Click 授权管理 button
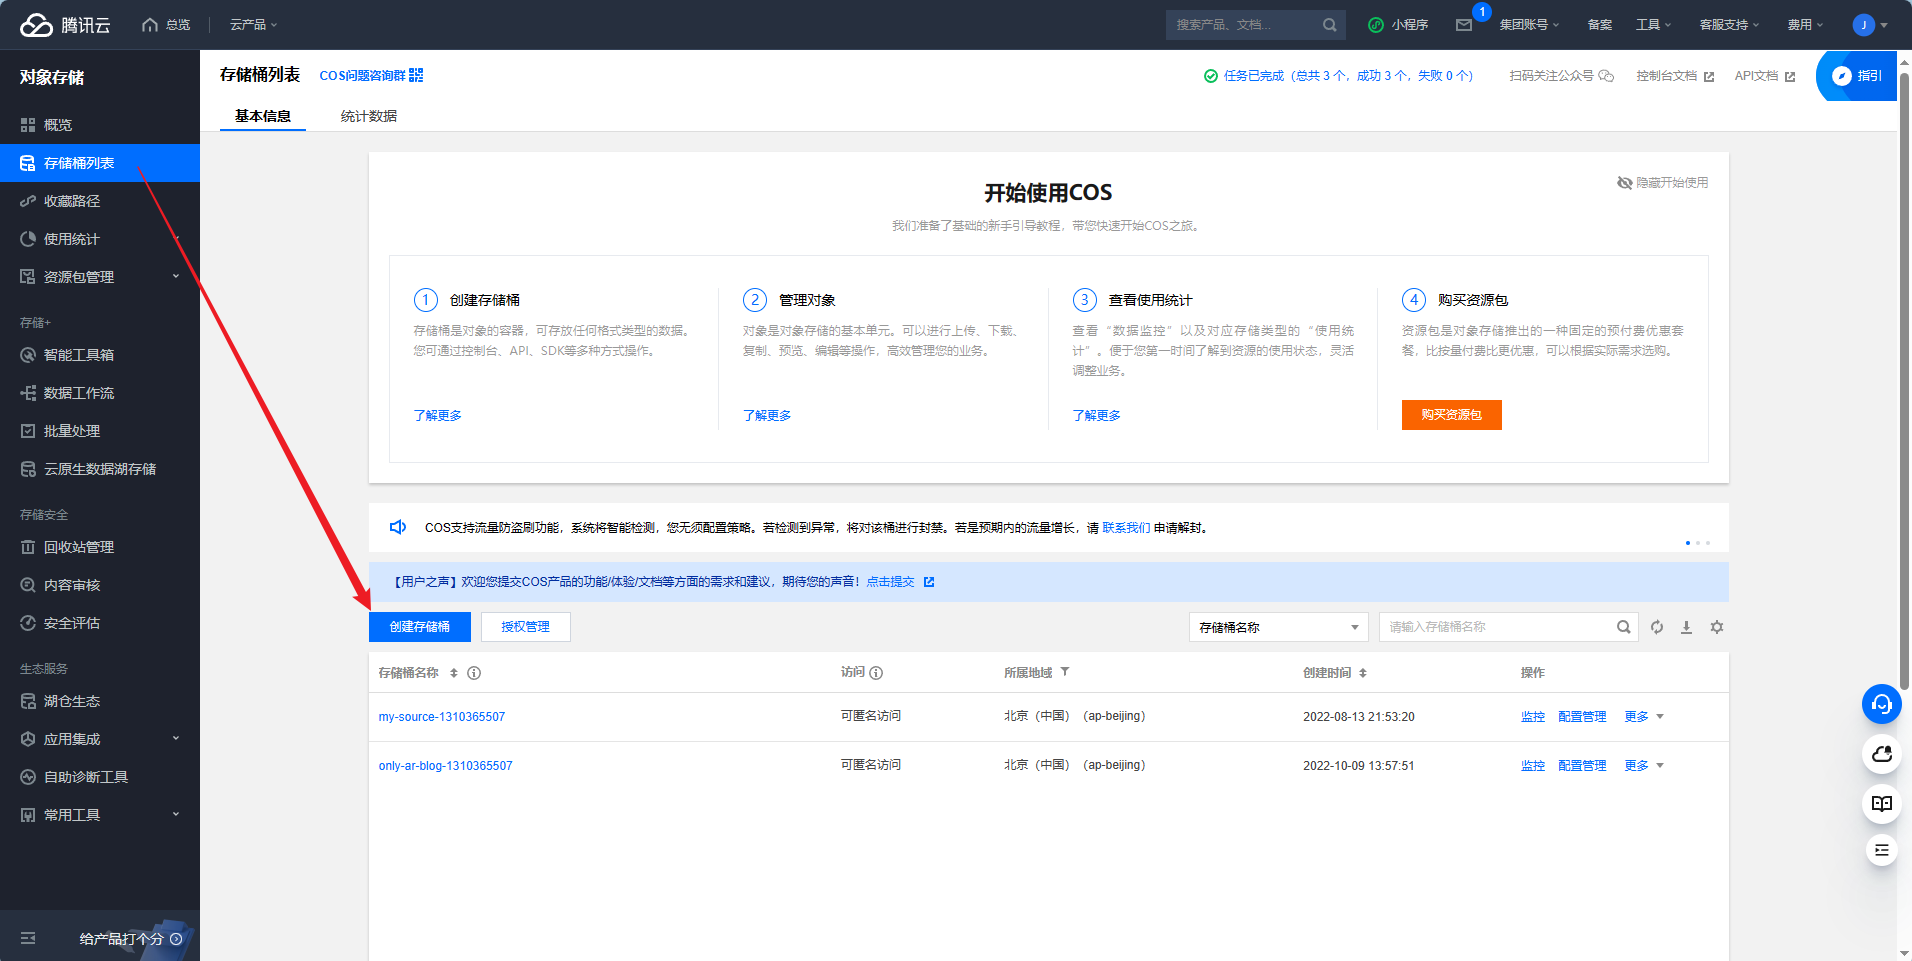Image resolution: width=1912 pixels, height=961 pixels. pos(526,627)
